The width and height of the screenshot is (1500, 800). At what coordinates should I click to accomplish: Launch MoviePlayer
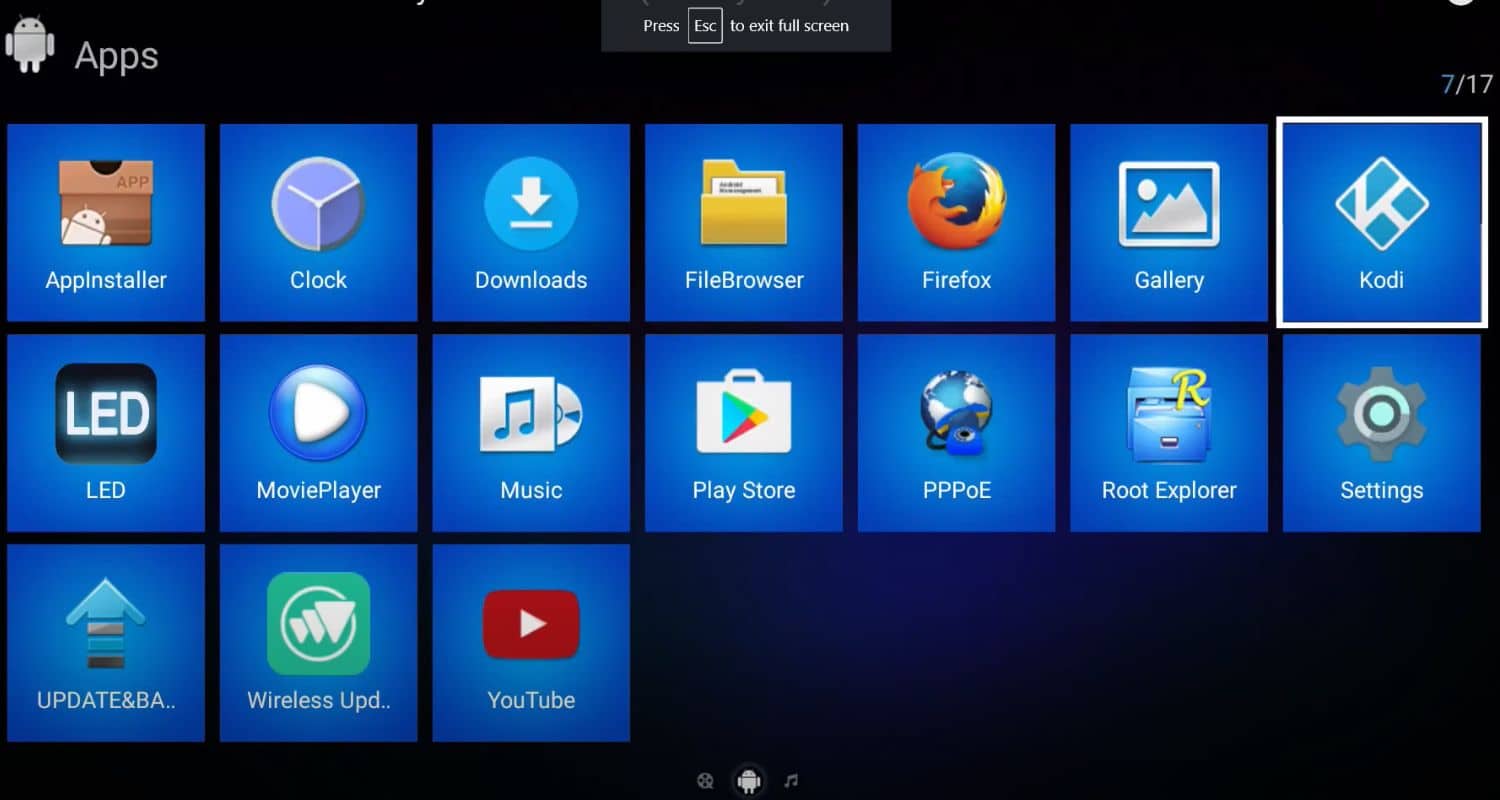tap(319, 433)
